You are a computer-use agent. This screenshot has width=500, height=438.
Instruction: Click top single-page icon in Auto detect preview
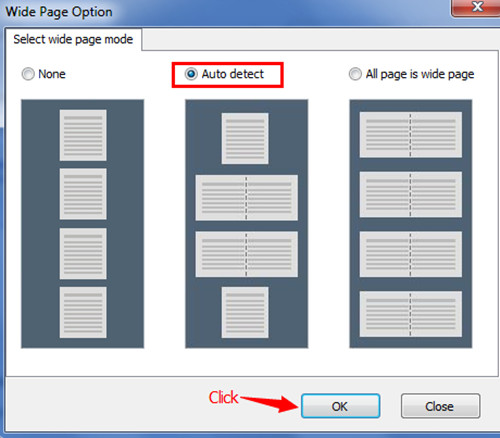(245, 138)
